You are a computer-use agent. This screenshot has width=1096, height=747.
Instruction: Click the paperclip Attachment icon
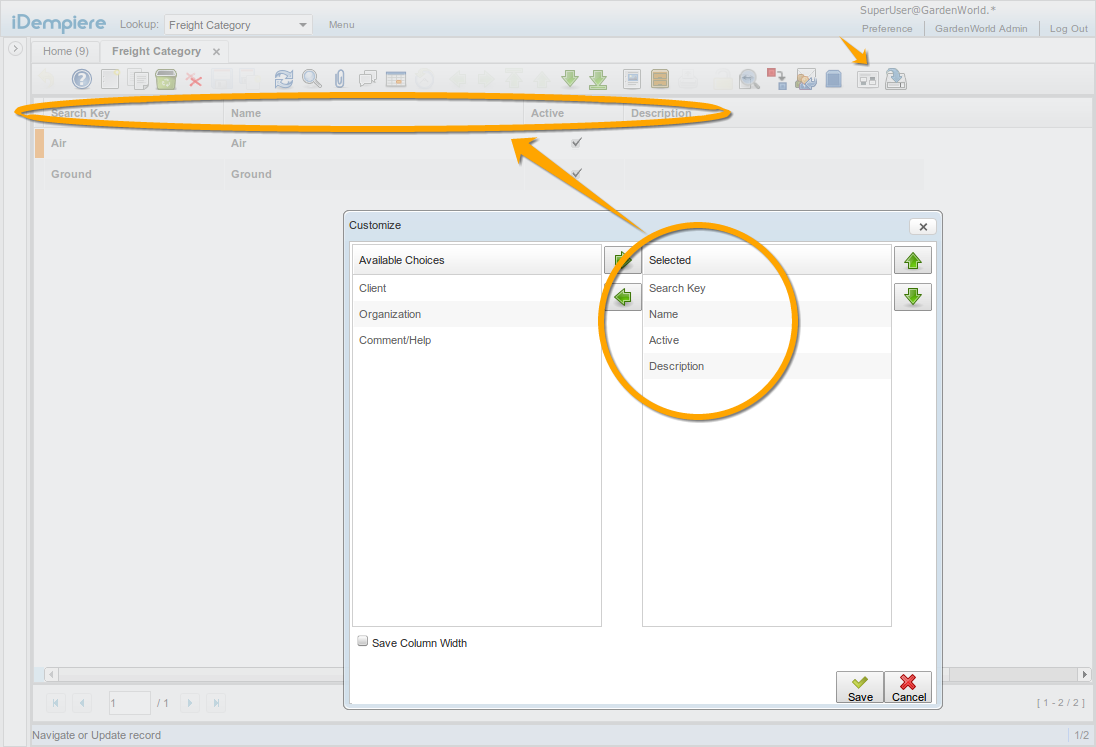[340, 79]
